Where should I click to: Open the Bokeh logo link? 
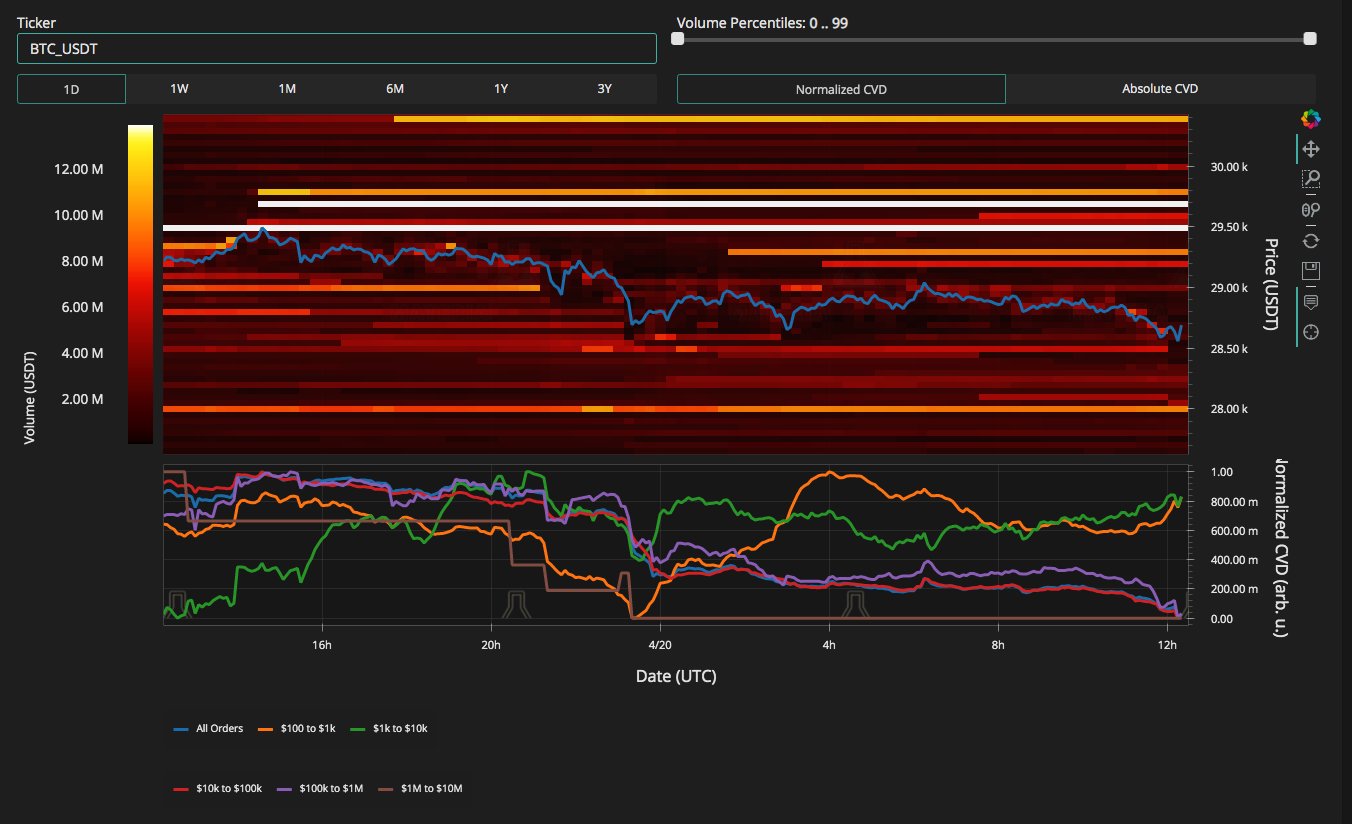click(1309, 118)
